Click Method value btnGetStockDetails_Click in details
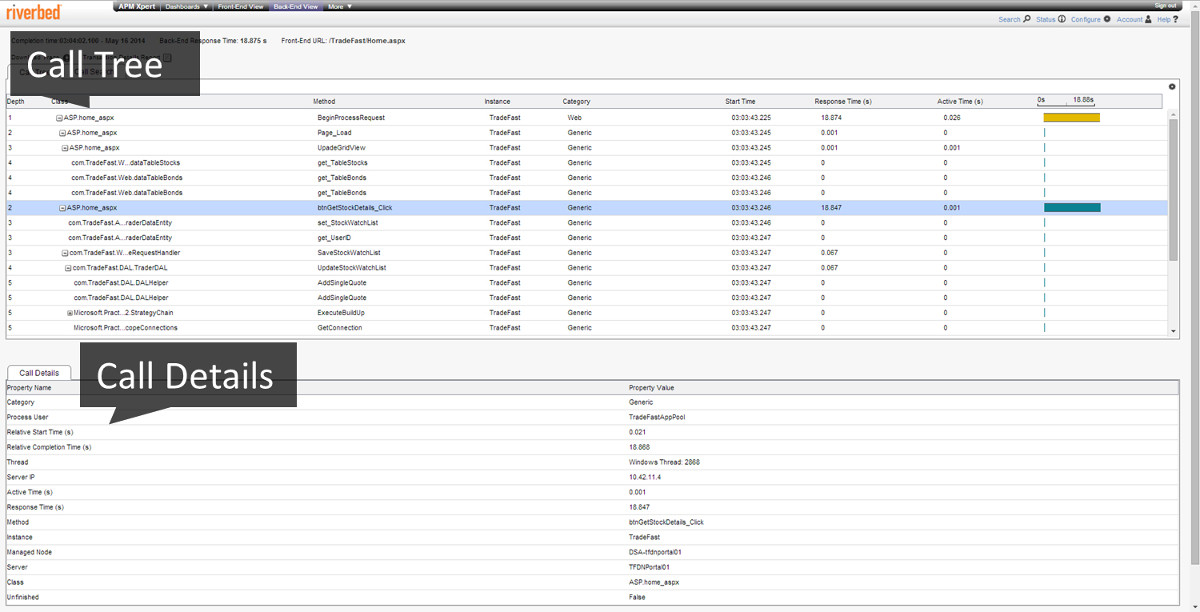1200x612 pixels. pos(666,522)
